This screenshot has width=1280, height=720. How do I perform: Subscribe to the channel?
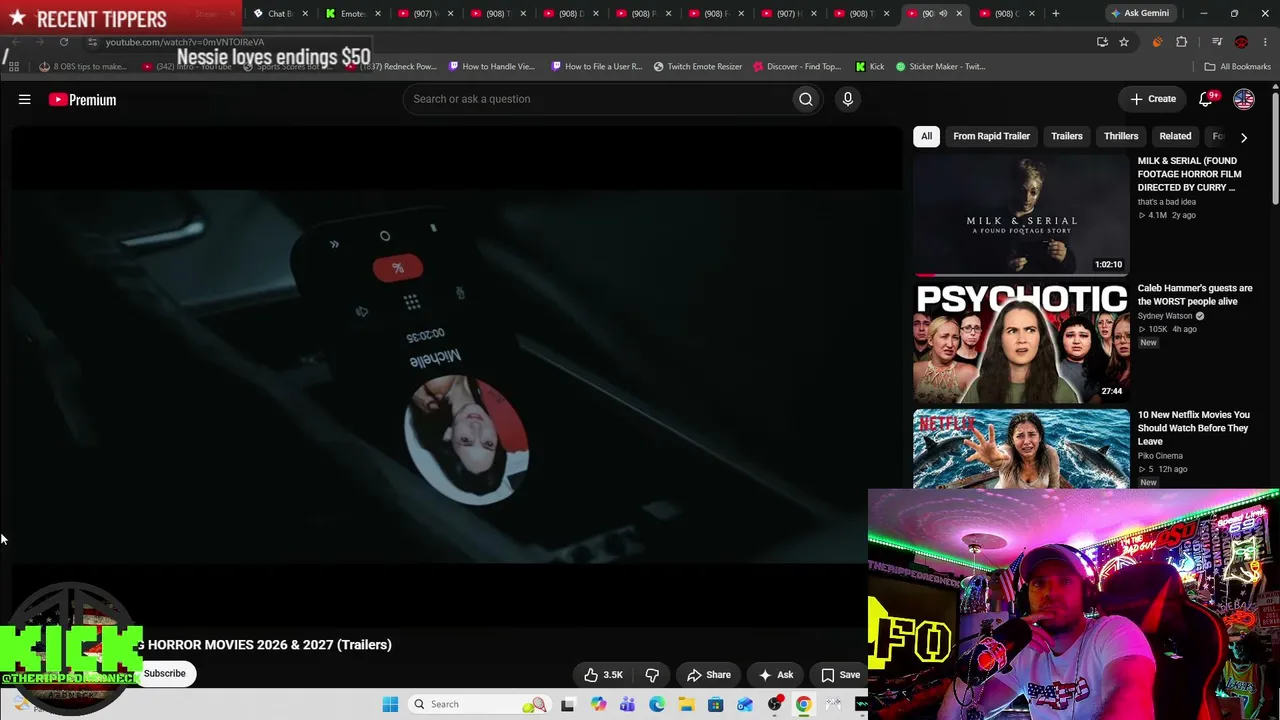coord(165,674)
